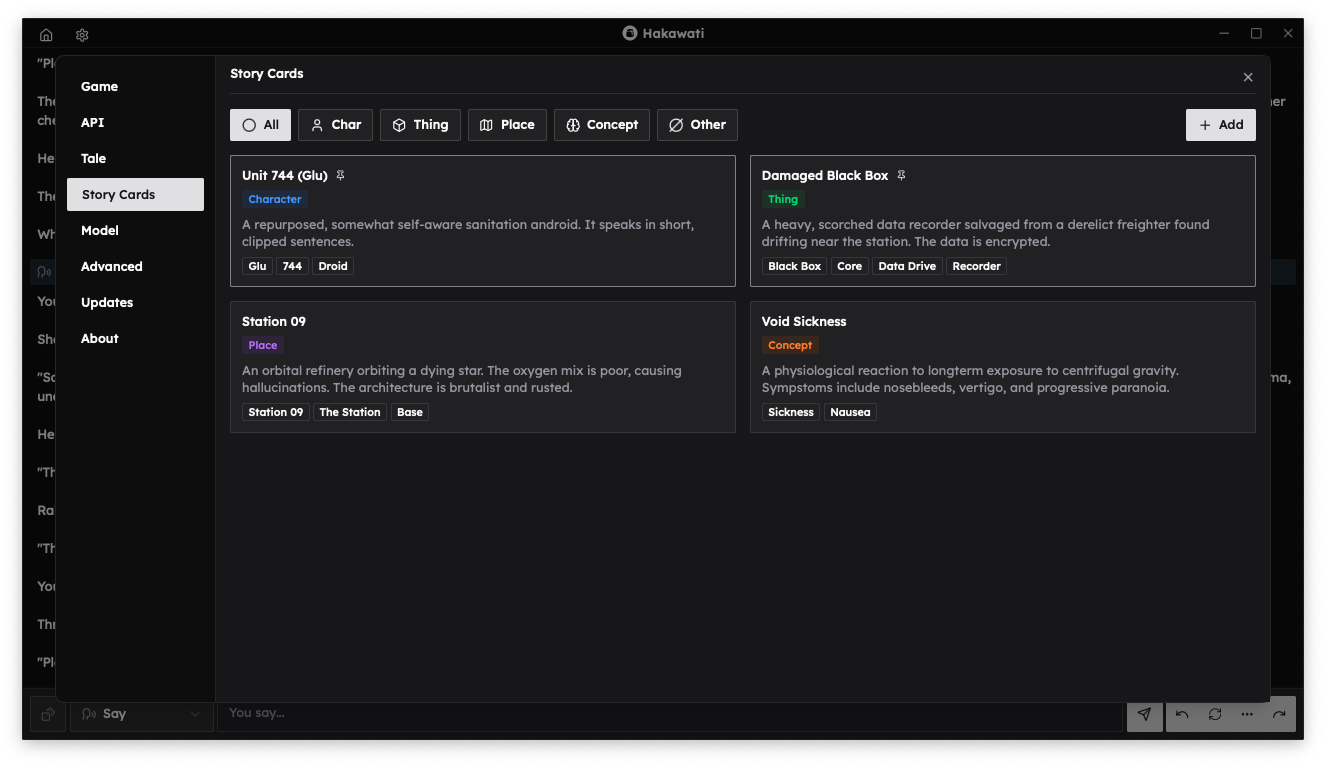Click the redo arrow icon
This screenshot has width=1326, height=766.
[1279, 714]
